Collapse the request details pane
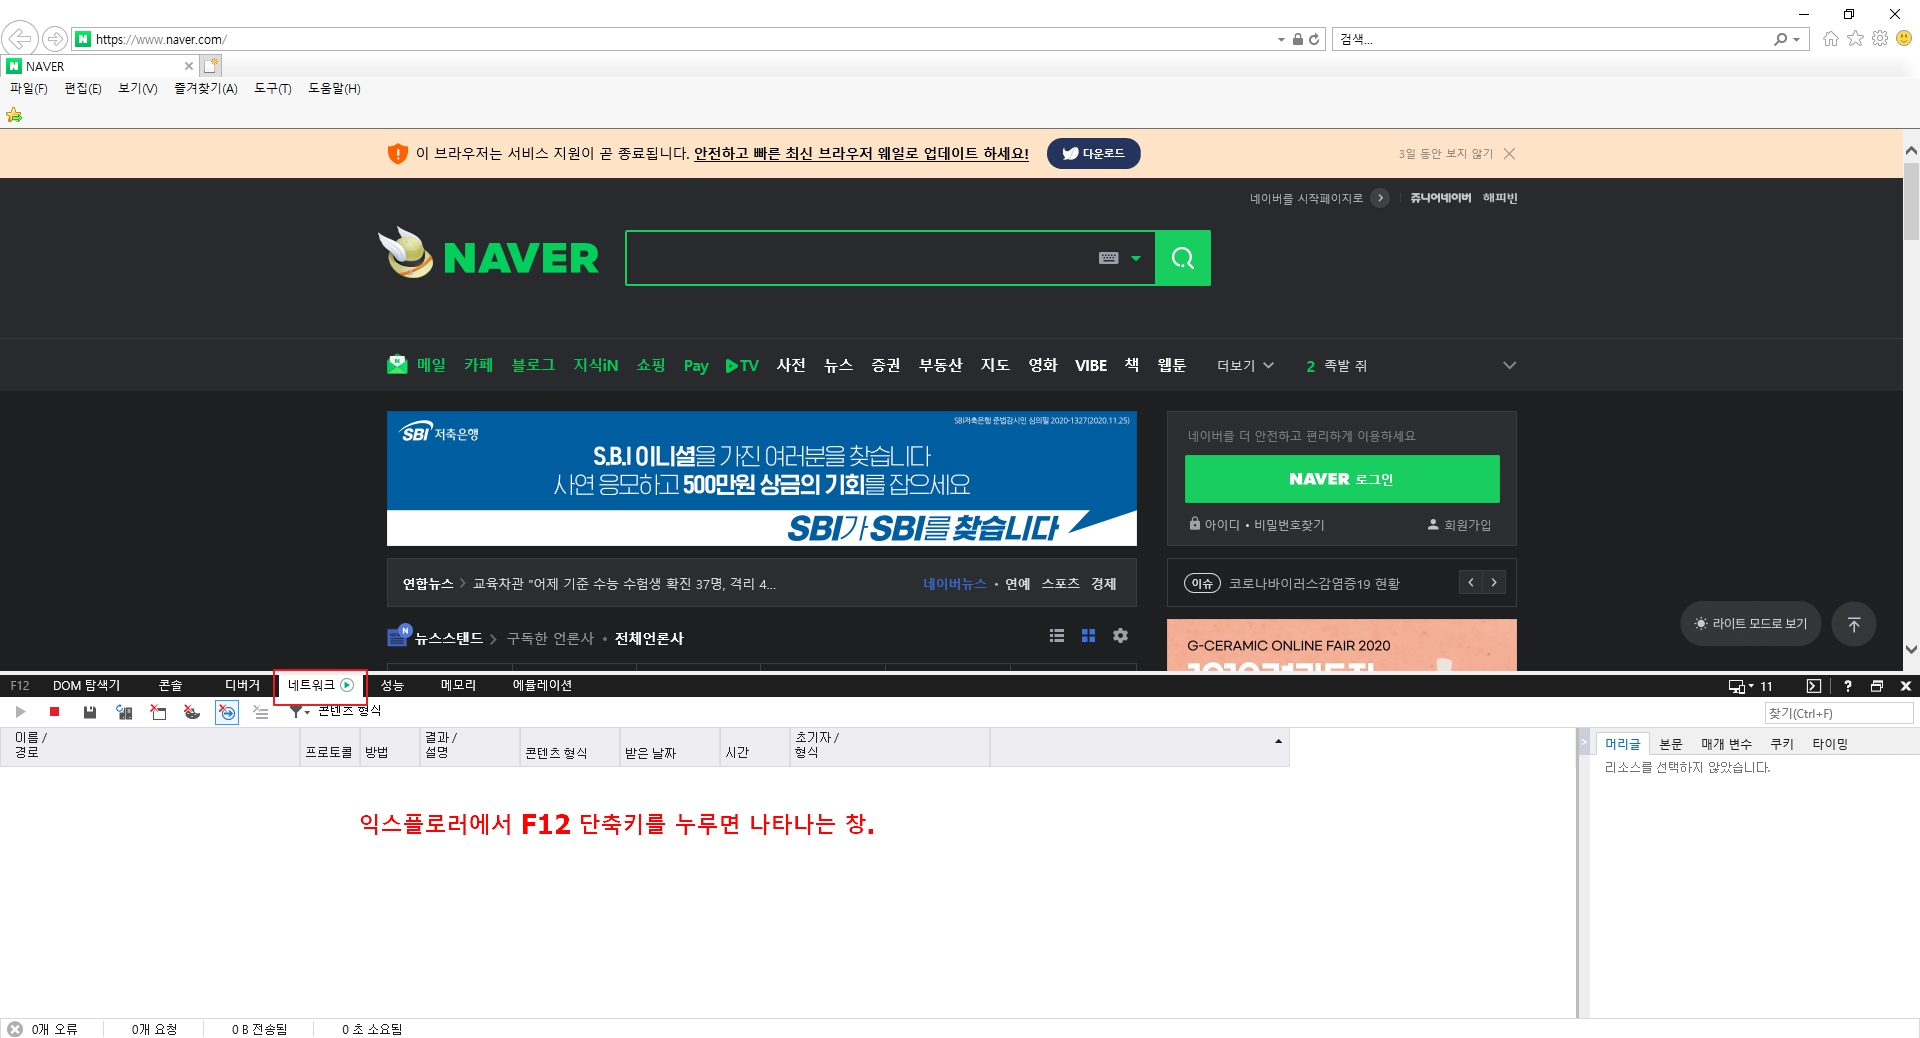The height and width of the screenshot is (1038, 1920). (x=1583, y=743)
